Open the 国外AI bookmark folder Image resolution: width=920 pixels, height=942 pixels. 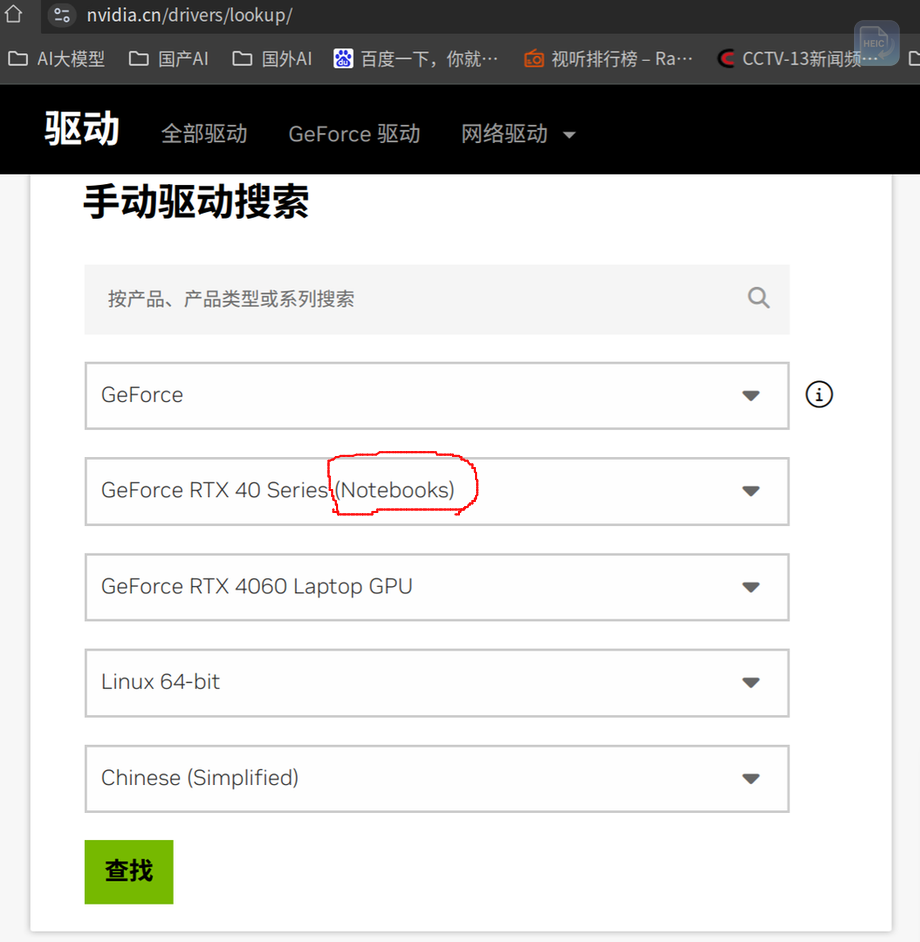point(272,59)
